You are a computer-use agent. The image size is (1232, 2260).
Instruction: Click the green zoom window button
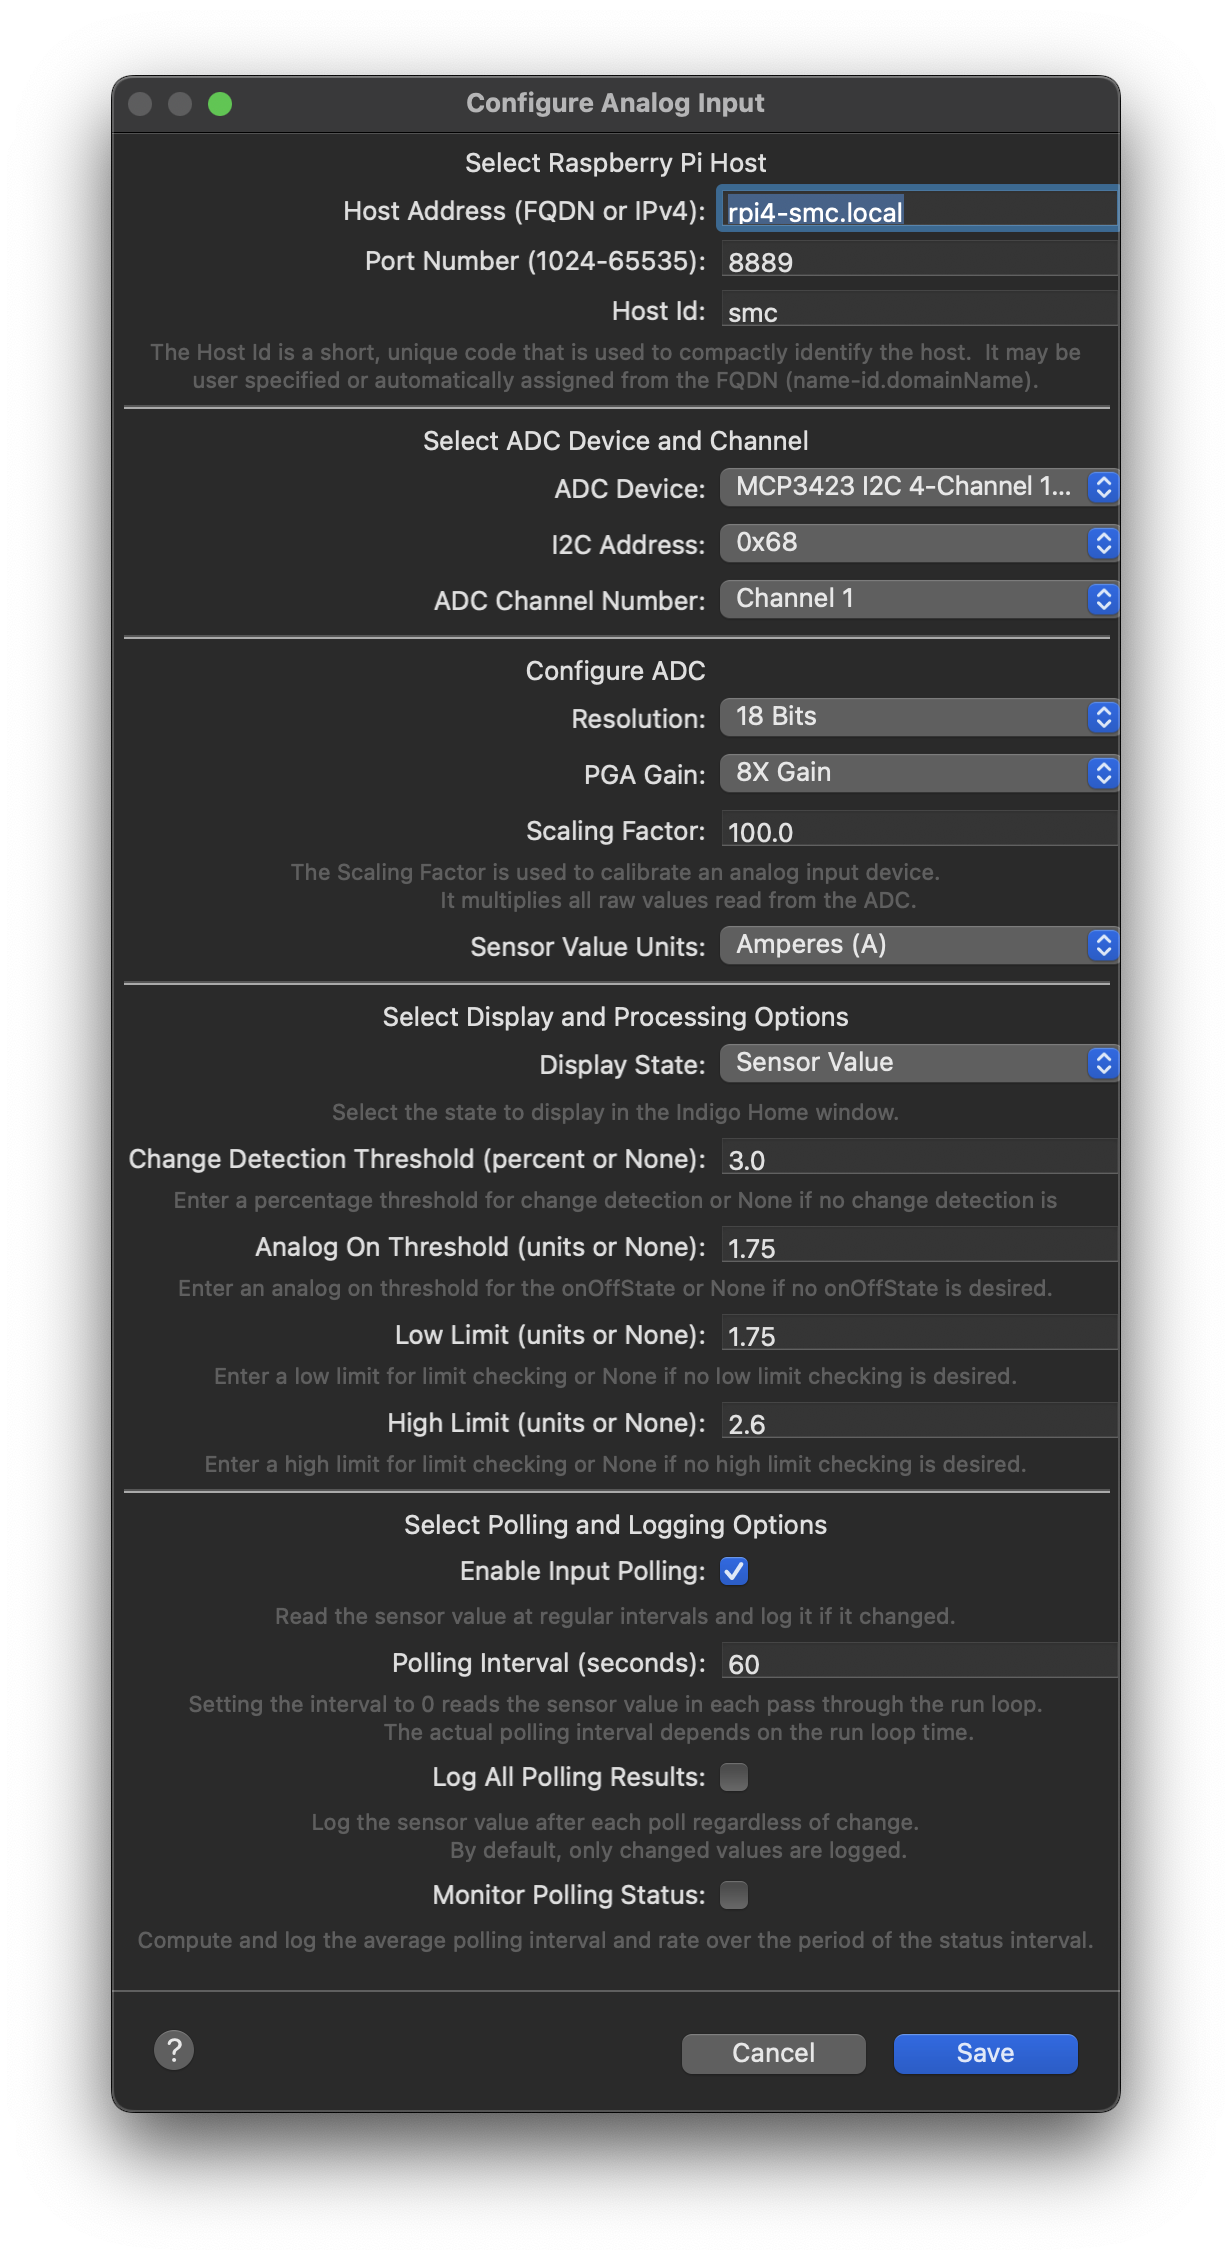220,104
